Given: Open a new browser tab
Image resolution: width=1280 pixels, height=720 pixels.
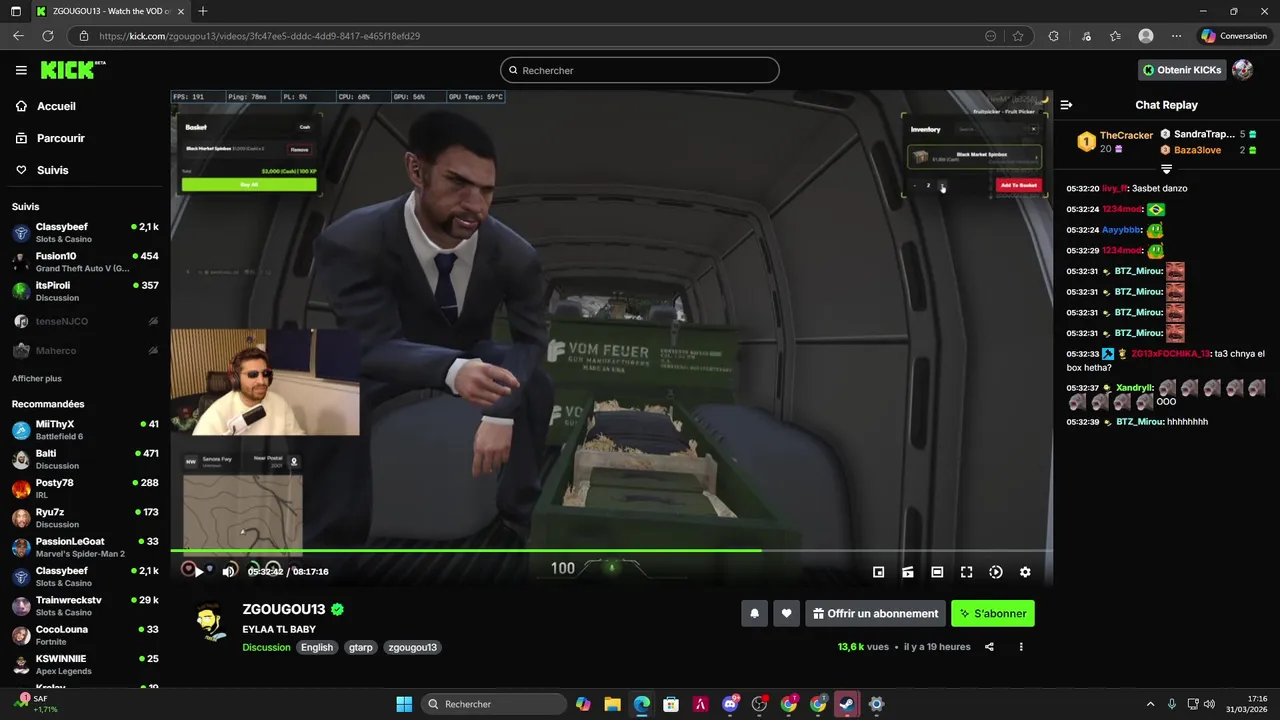Looking at the screenshot, I should [203, 11].
